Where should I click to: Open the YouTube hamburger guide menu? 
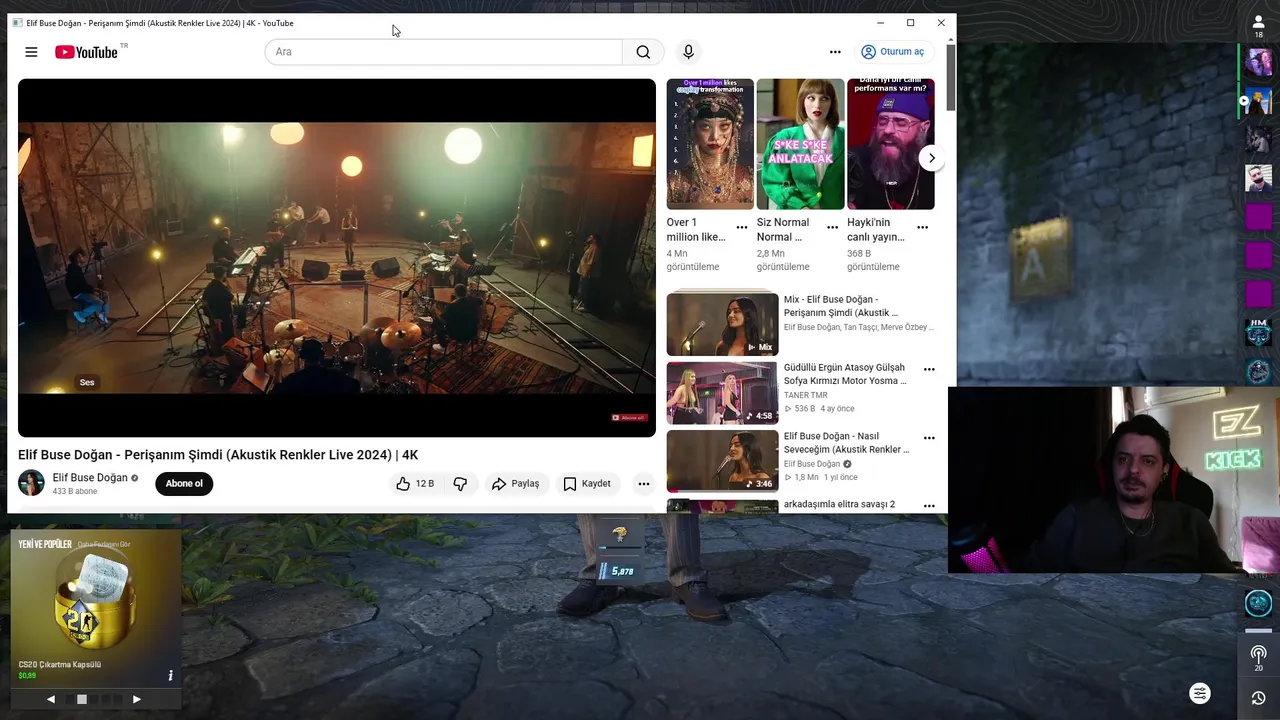(x=31, y=52)
